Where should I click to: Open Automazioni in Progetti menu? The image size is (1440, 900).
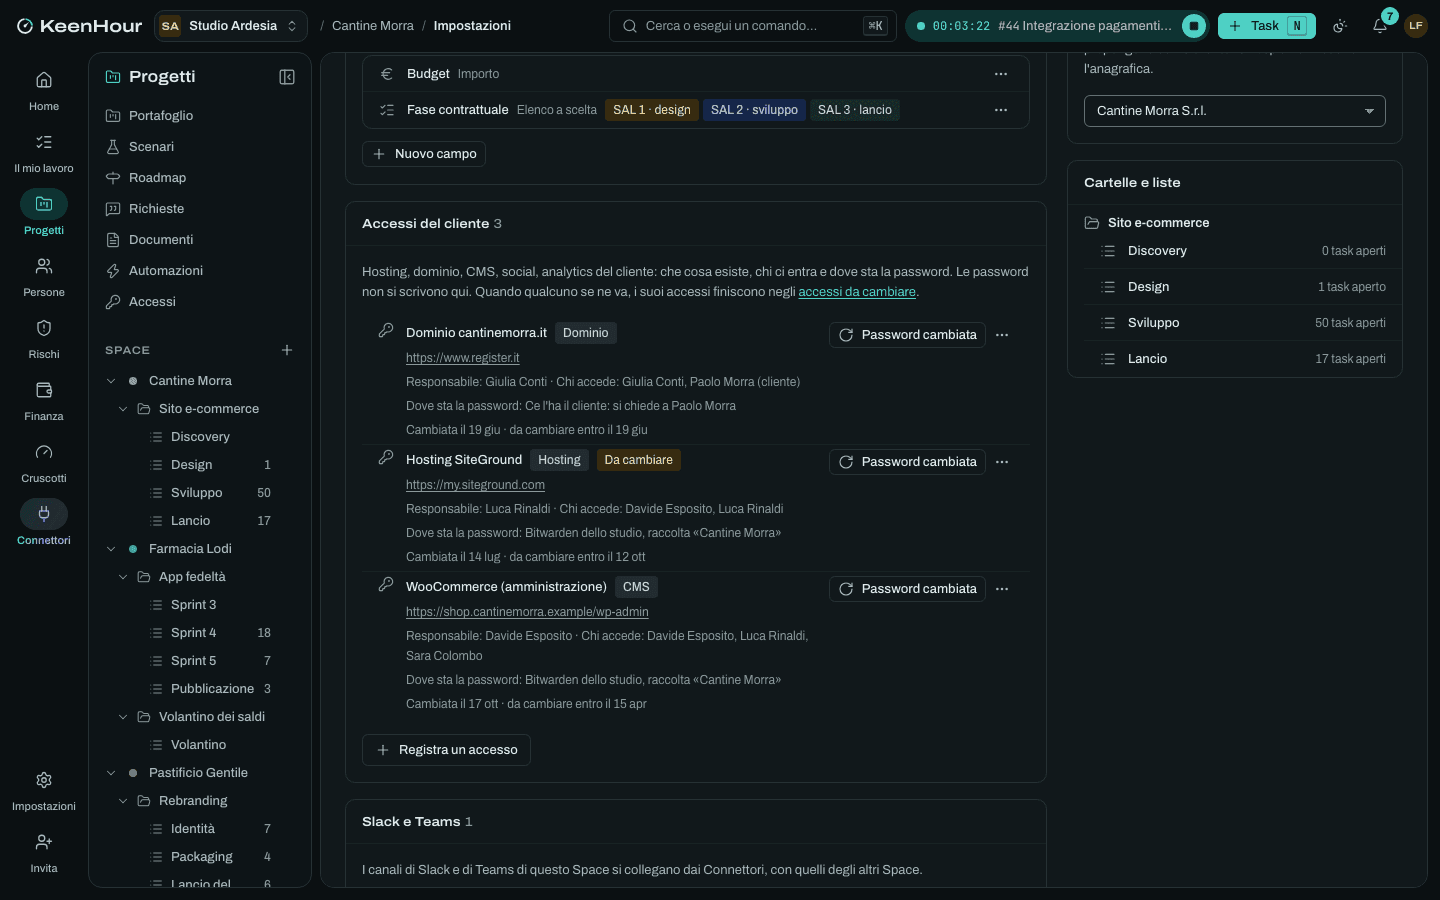click(x=200, y=271)
